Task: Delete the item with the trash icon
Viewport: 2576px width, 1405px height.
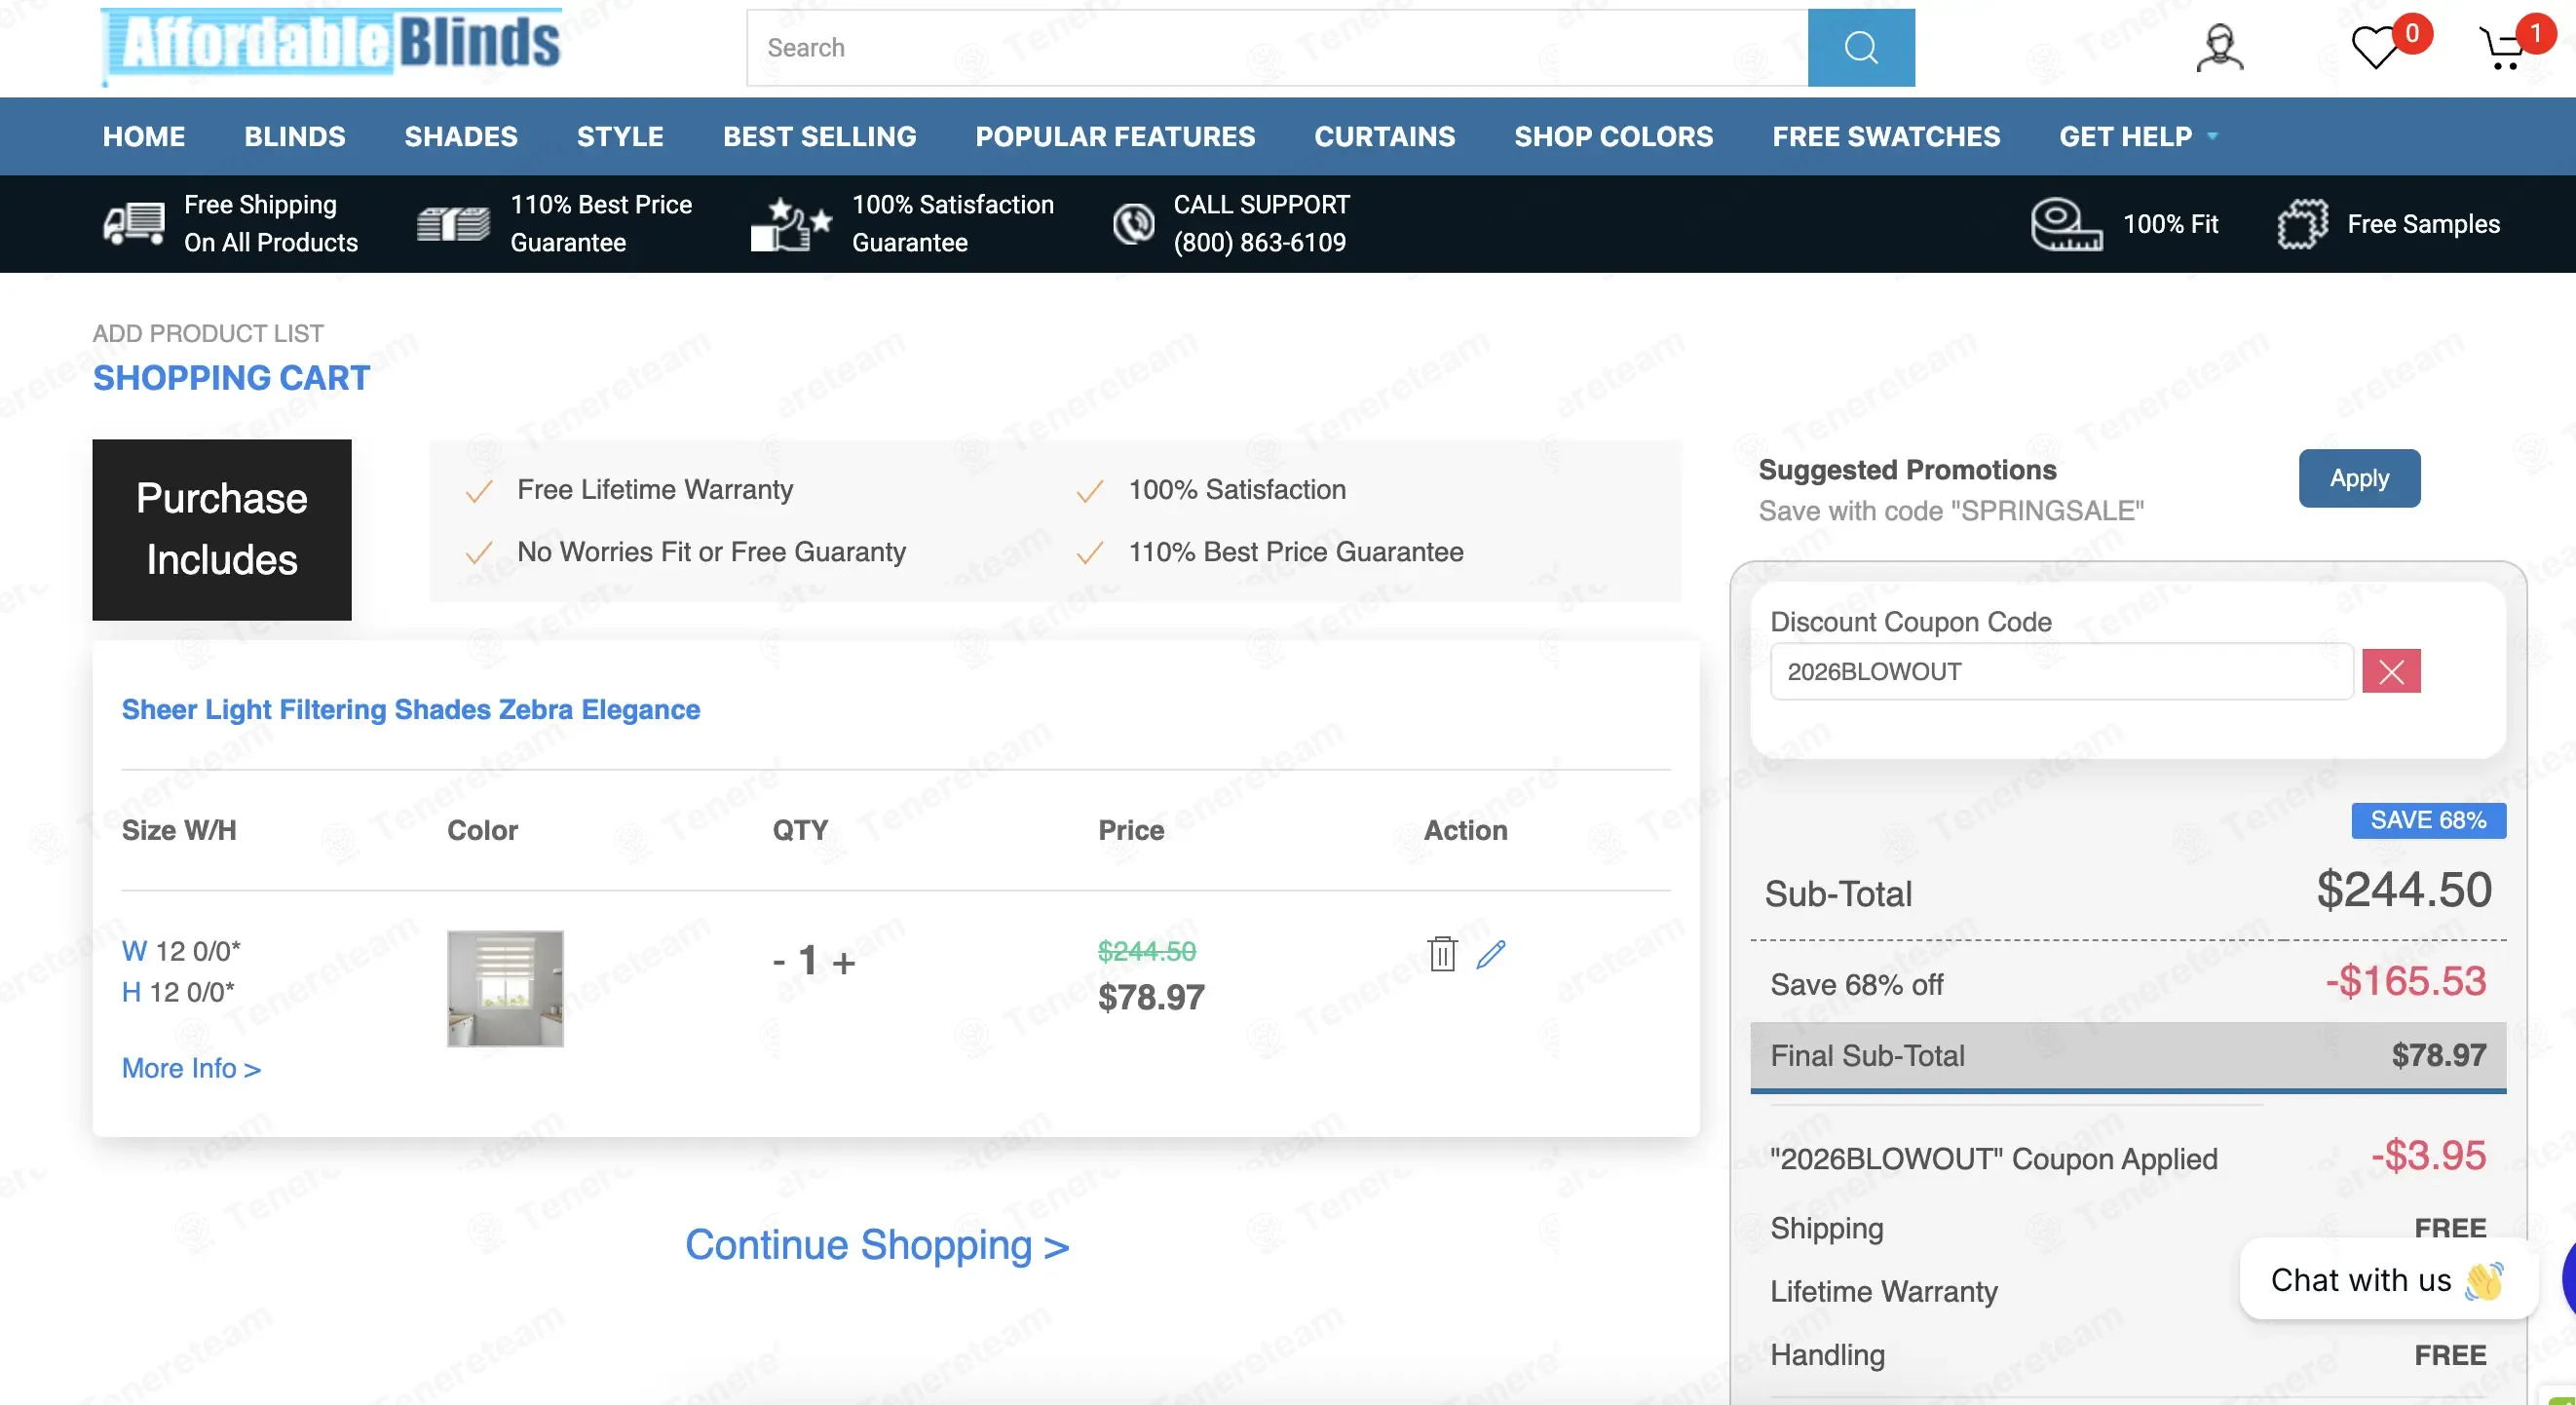Action: 1442,954
